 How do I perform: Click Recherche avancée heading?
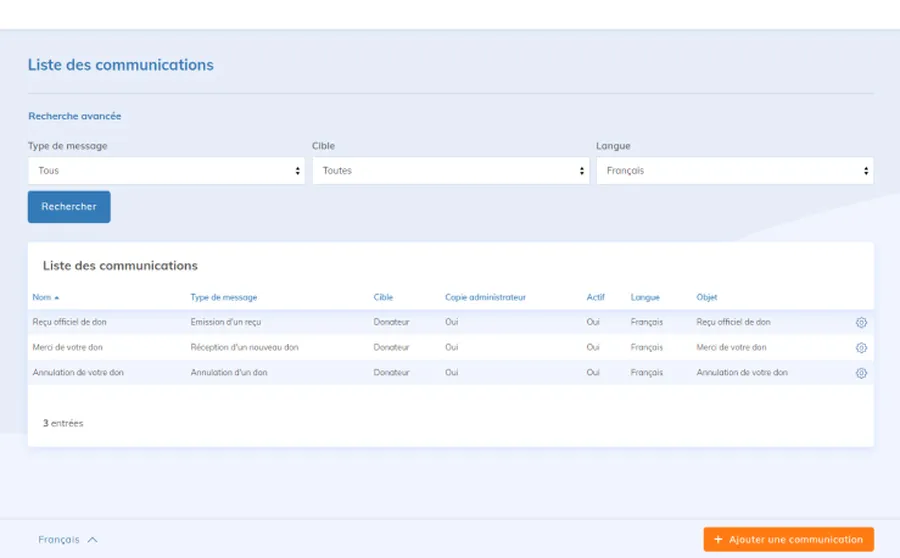pyautogui.click(x=75, y=117)
